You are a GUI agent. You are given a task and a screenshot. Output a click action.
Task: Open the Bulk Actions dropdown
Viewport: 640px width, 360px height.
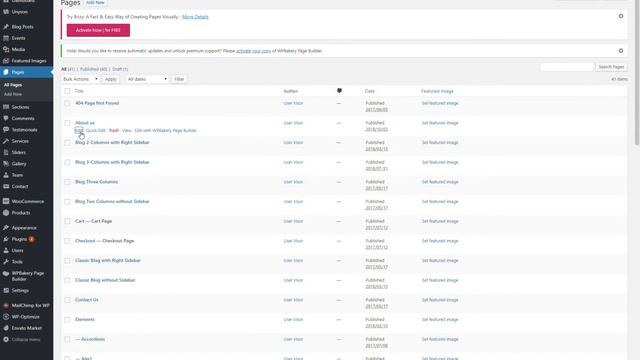(80, 79)
